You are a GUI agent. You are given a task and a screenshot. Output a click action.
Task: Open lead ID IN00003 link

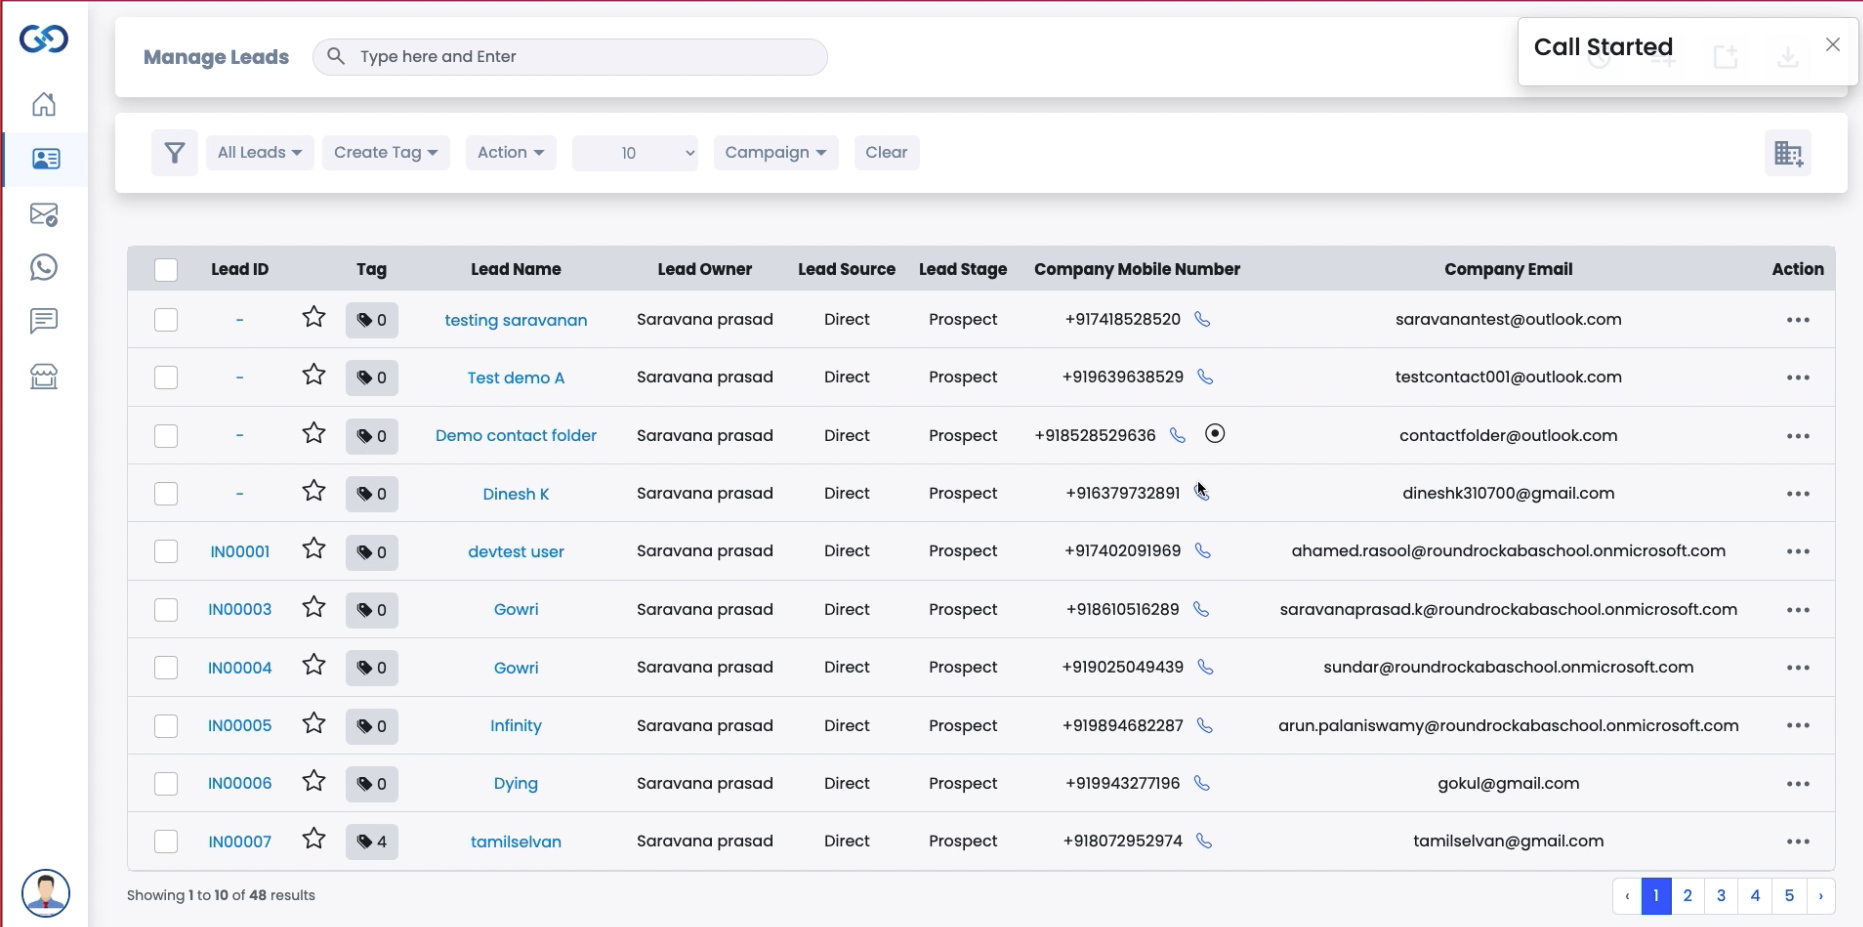coord(240,610)
